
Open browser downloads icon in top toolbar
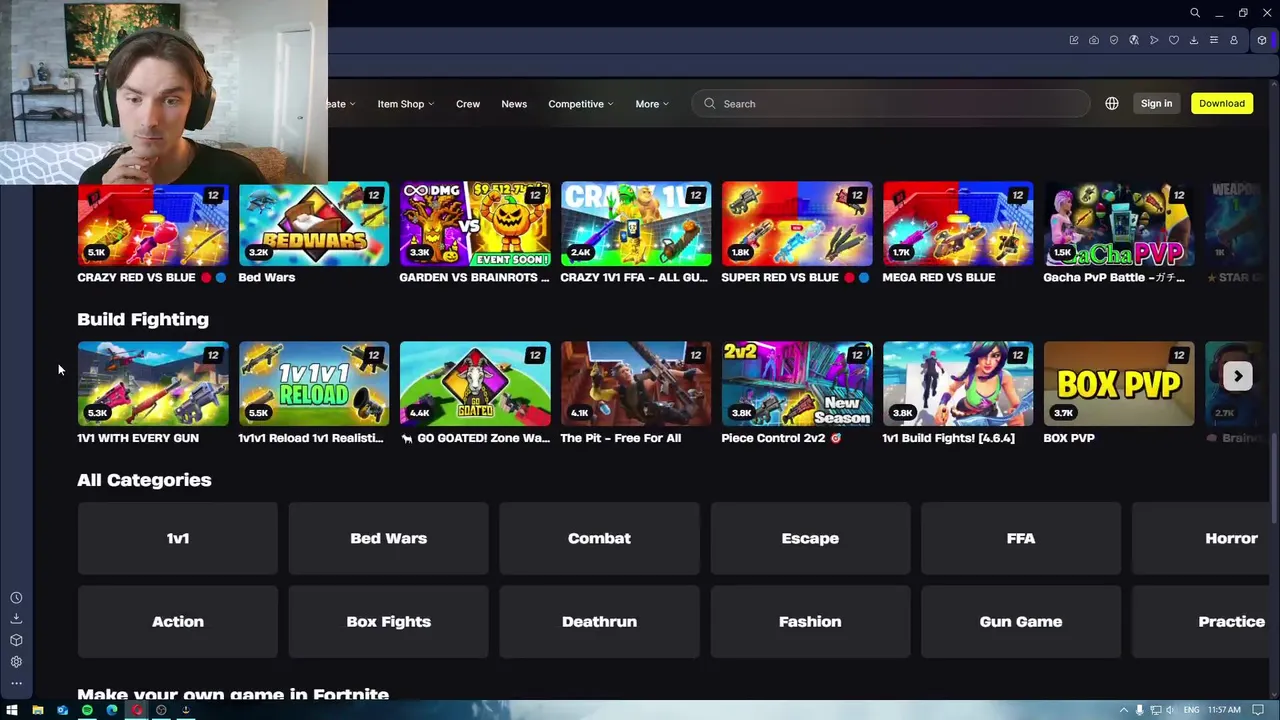pyautogui.click(x=1194, y=40)
